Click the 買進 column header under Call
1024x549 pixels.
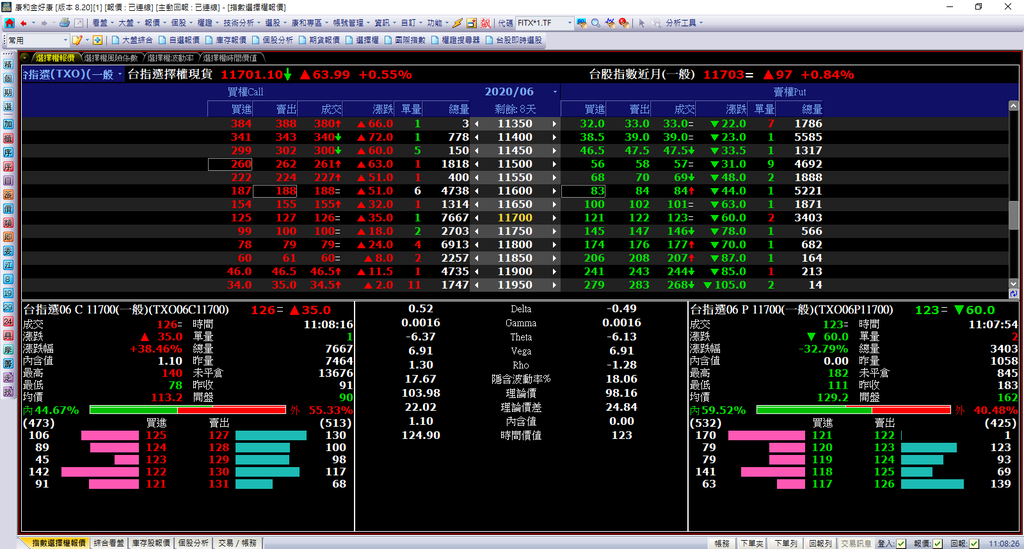tap(230, 109)
